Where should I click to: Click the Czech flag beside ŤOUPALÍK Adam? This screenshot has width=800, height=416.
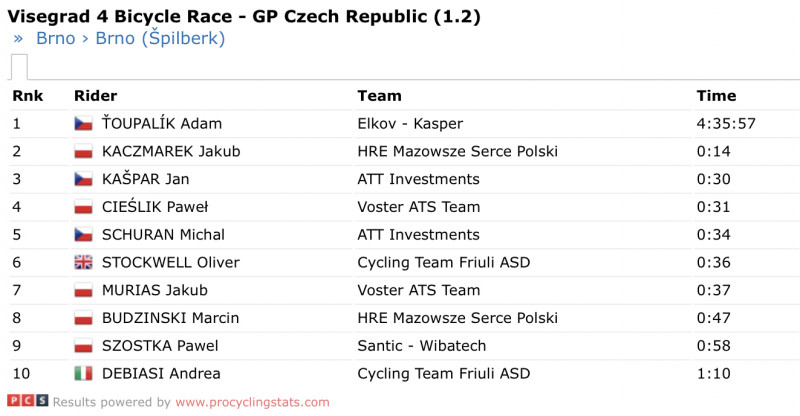point(83,124)
